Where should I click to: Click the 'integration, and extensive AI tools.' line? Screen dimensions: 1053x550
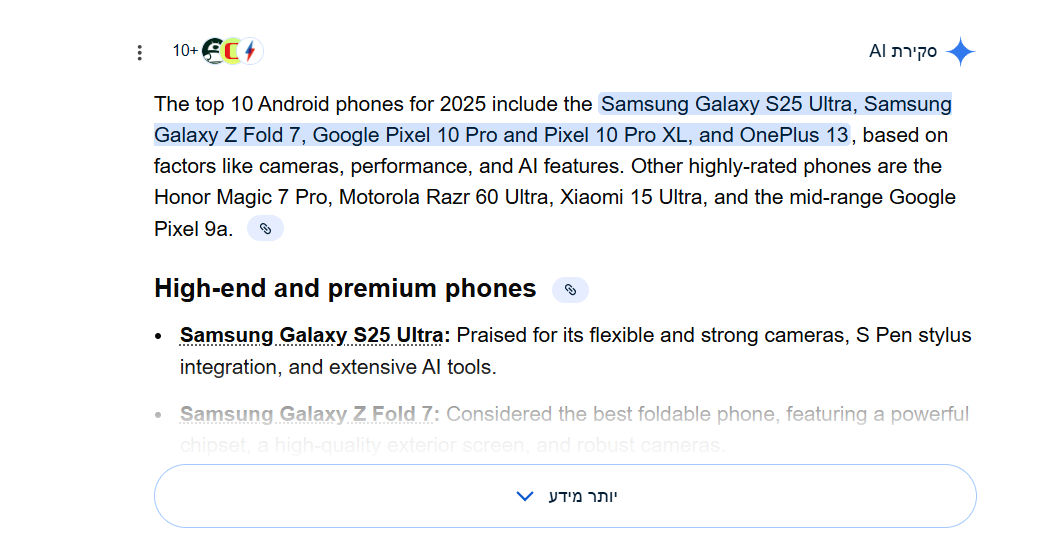click(338, 367)
